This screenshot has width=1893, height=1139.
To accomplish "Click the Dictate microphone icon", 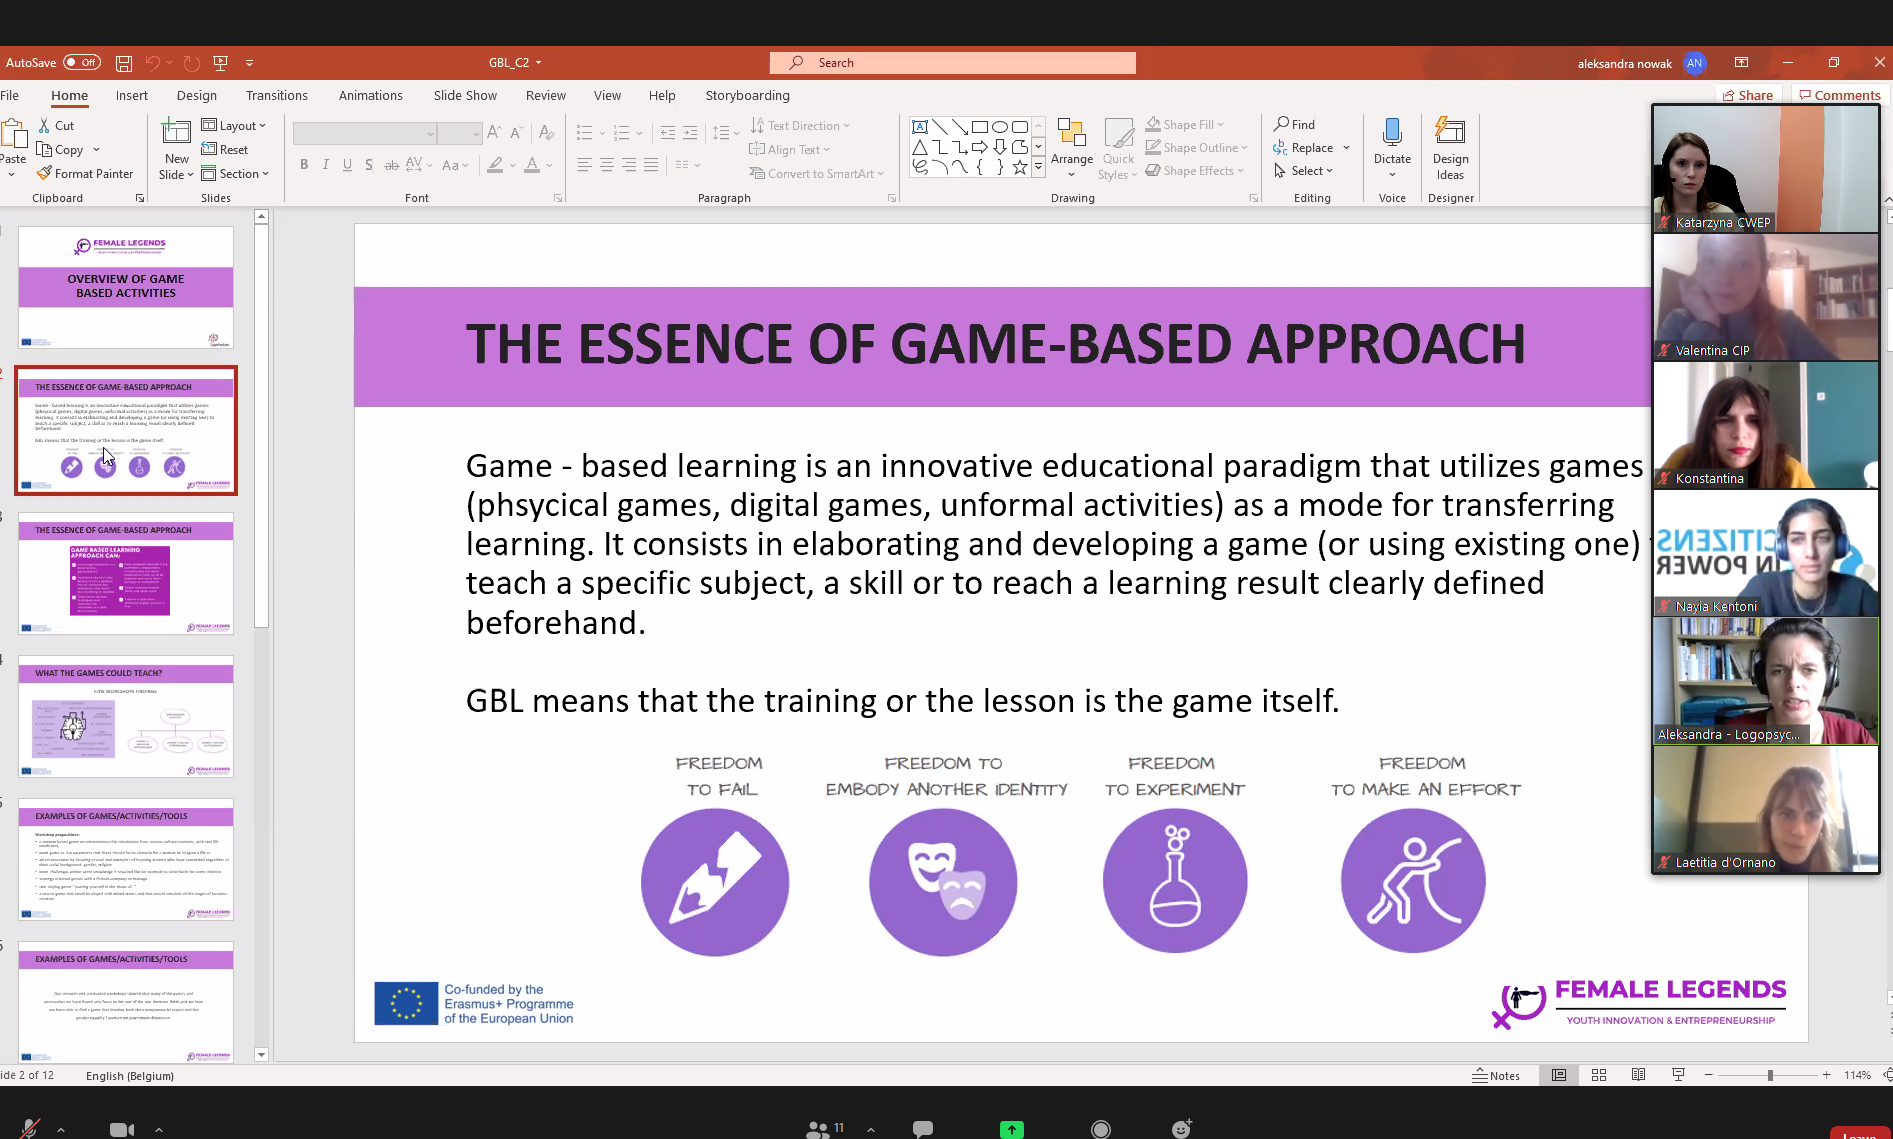I will pos(1391,134).
